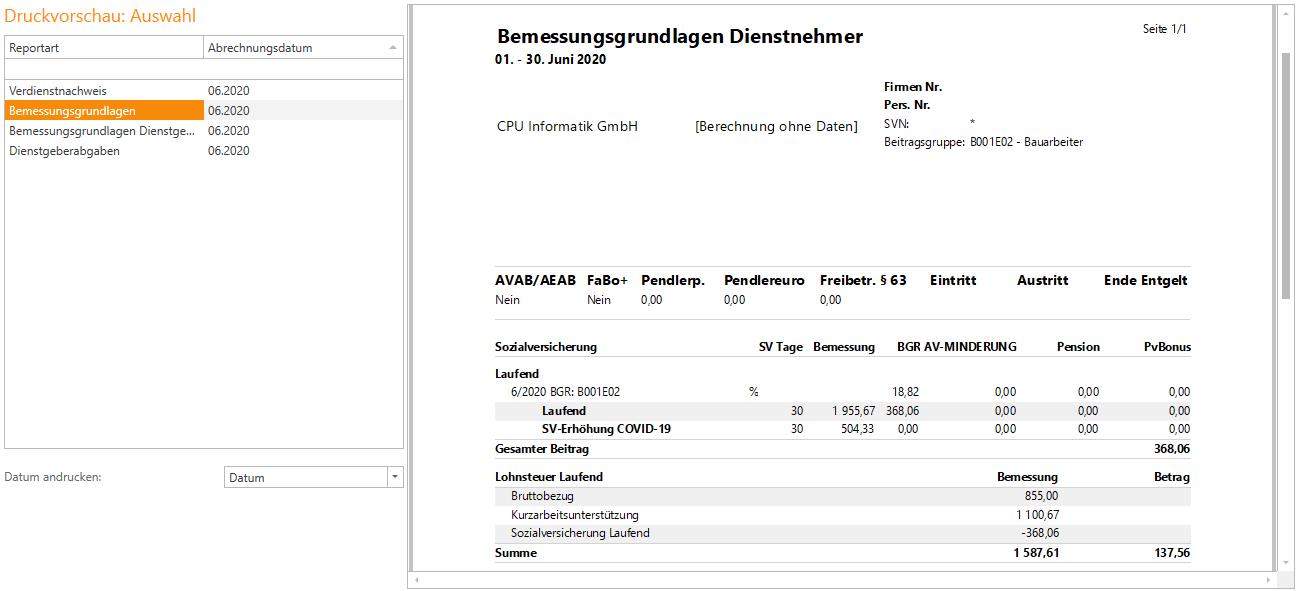Click the 06.2020 date of Dienstgeberabgaben
Screen dimensions: 1297x591
pos(229,151)
